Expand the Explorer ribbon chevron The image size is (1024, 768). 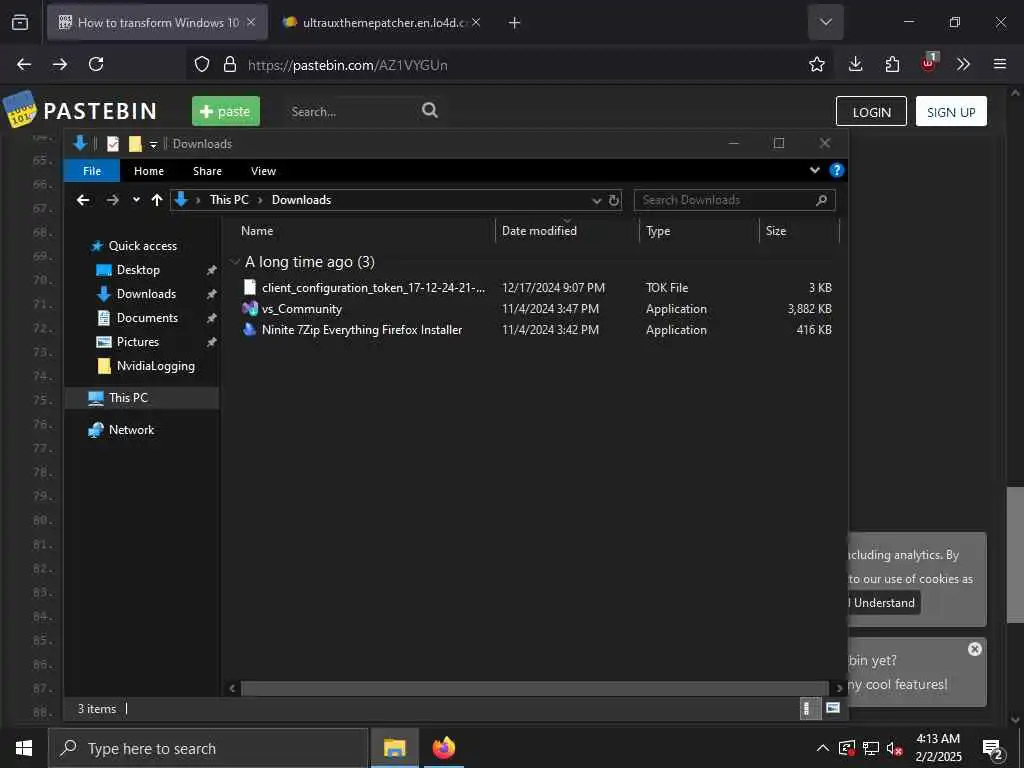[814, 170]
